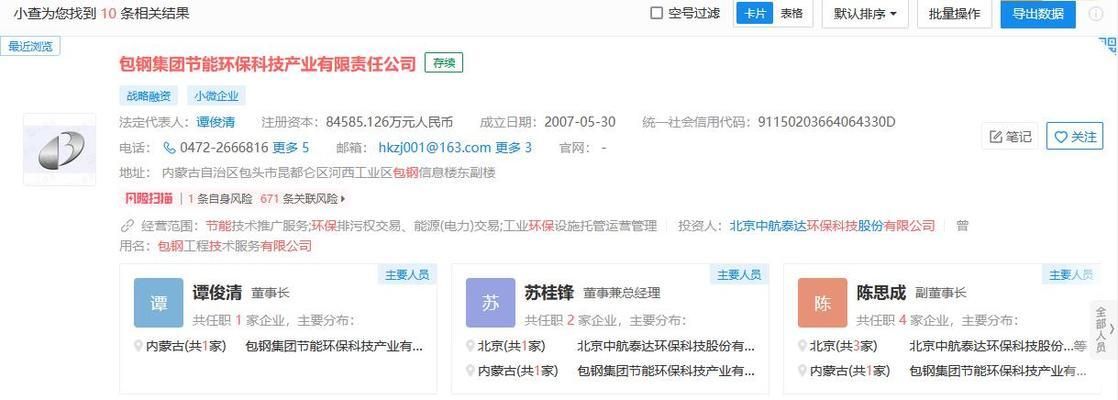The width and height of the screenshot is (1118, 400).
Task: Open company 包钢集团节能环保科技产业有限责任公司
Action: (267, 64)
